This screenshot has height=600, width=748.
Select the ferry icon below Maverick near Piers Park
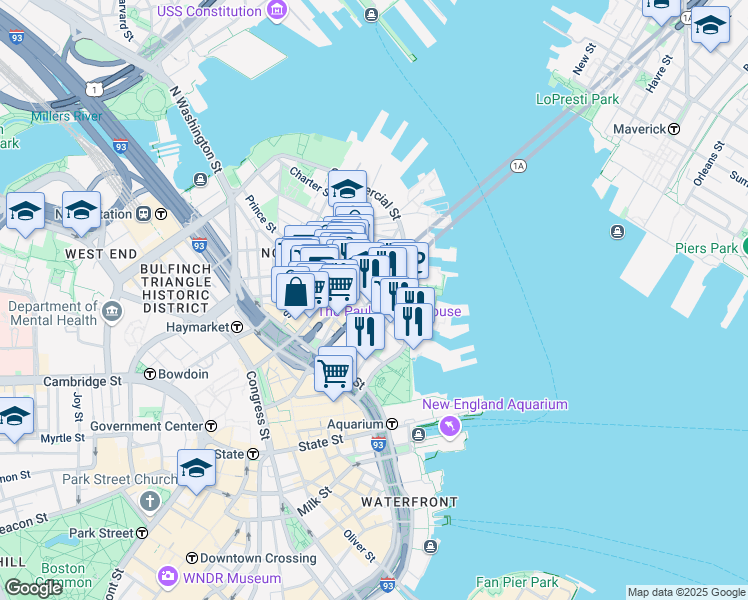[x=617, y=232]
